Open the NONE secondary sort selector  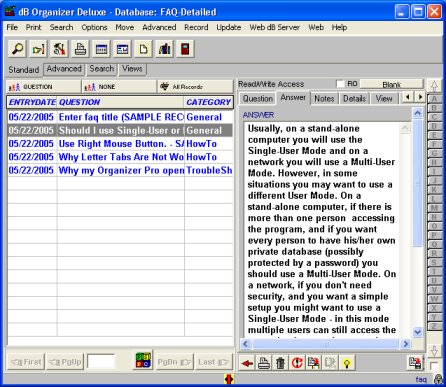click(119, 87)
